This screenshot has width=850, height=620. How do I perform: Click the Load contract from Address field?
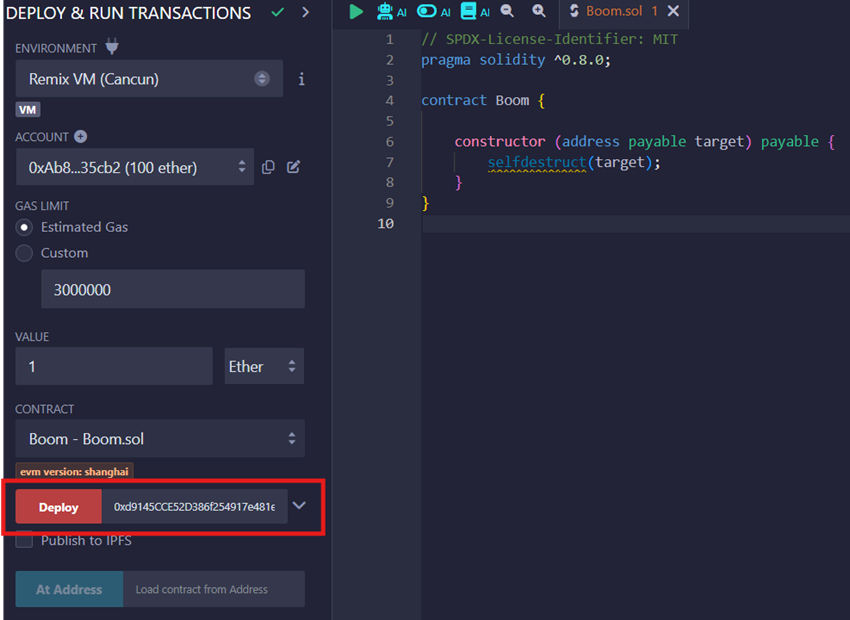click(214, 589)
